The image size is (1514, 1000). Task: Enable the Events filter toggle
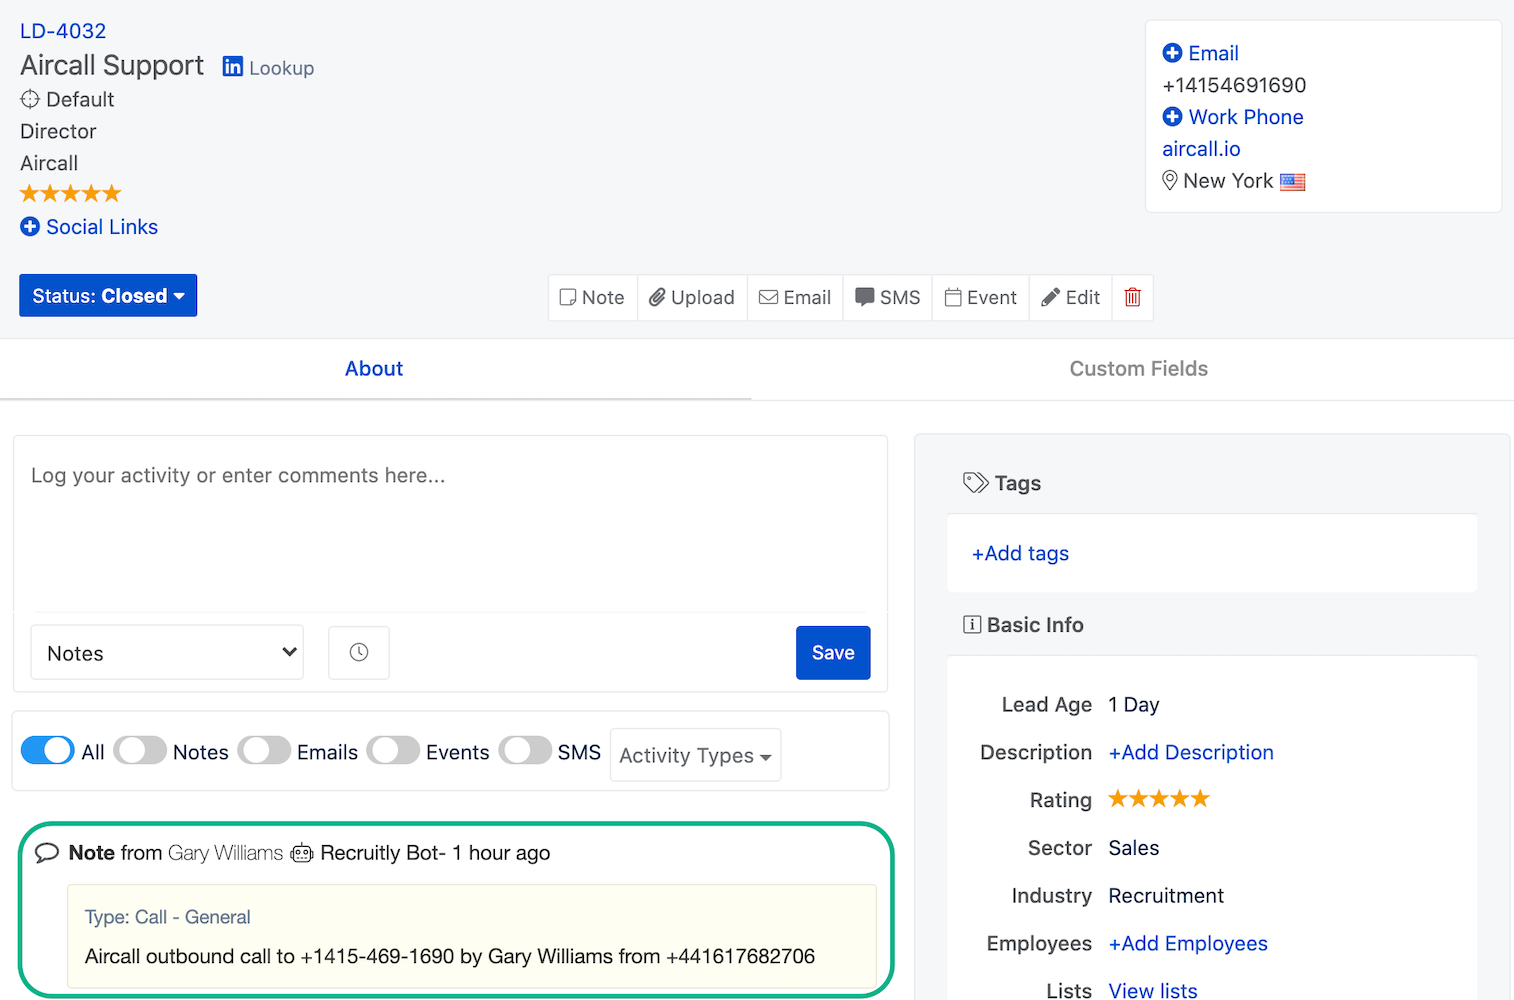click(393, 750)
